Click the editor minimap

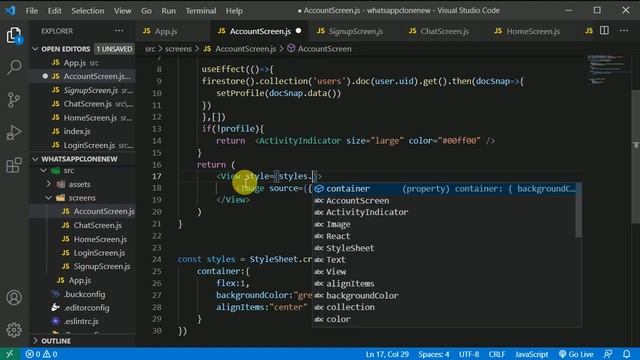(x=607, y=69)
